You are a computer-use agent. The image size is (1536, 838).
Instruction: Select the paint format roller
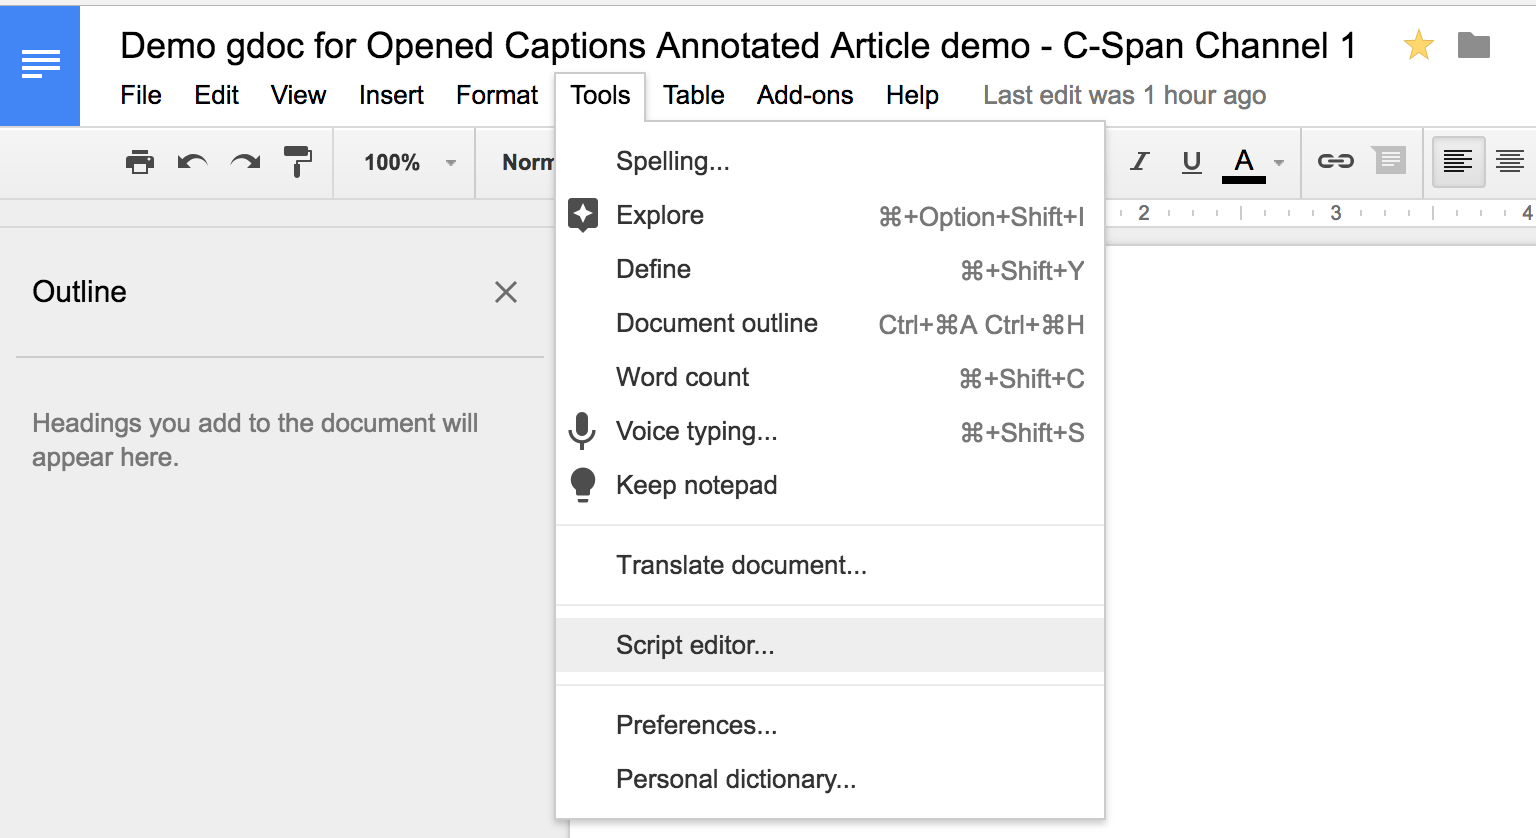coord(297,162)
